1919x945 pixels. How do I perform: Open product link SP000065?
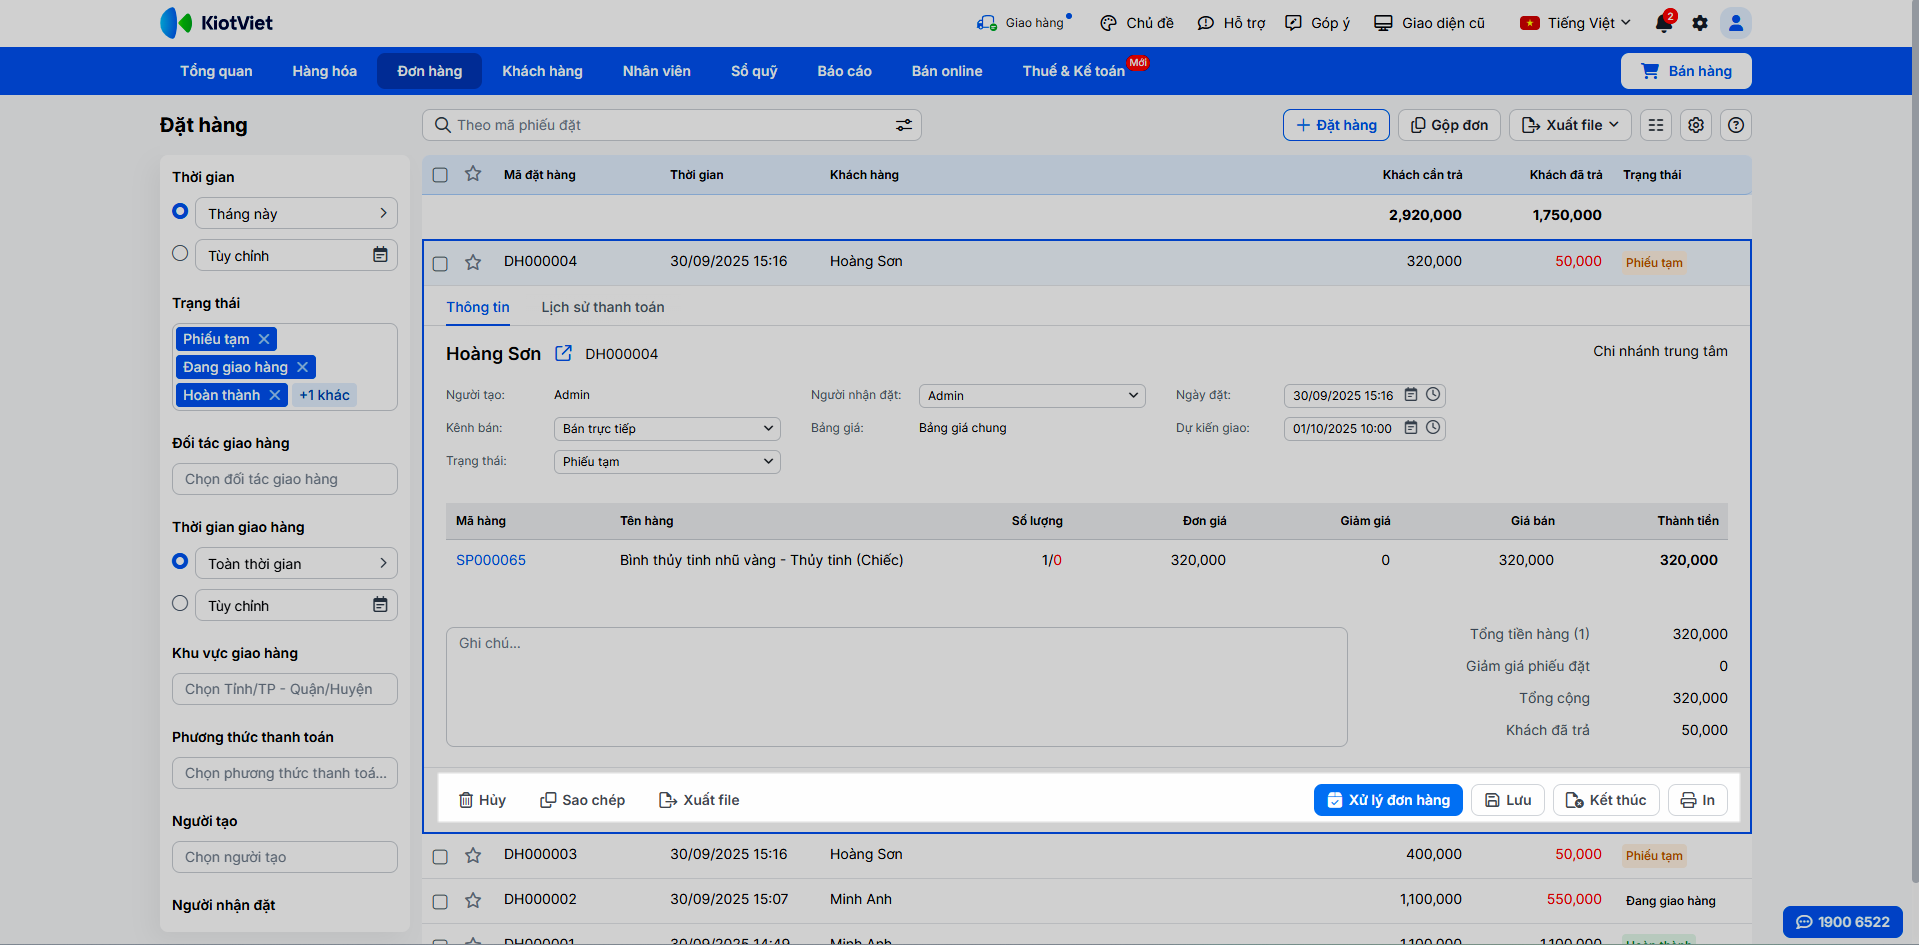pos(491,560)
